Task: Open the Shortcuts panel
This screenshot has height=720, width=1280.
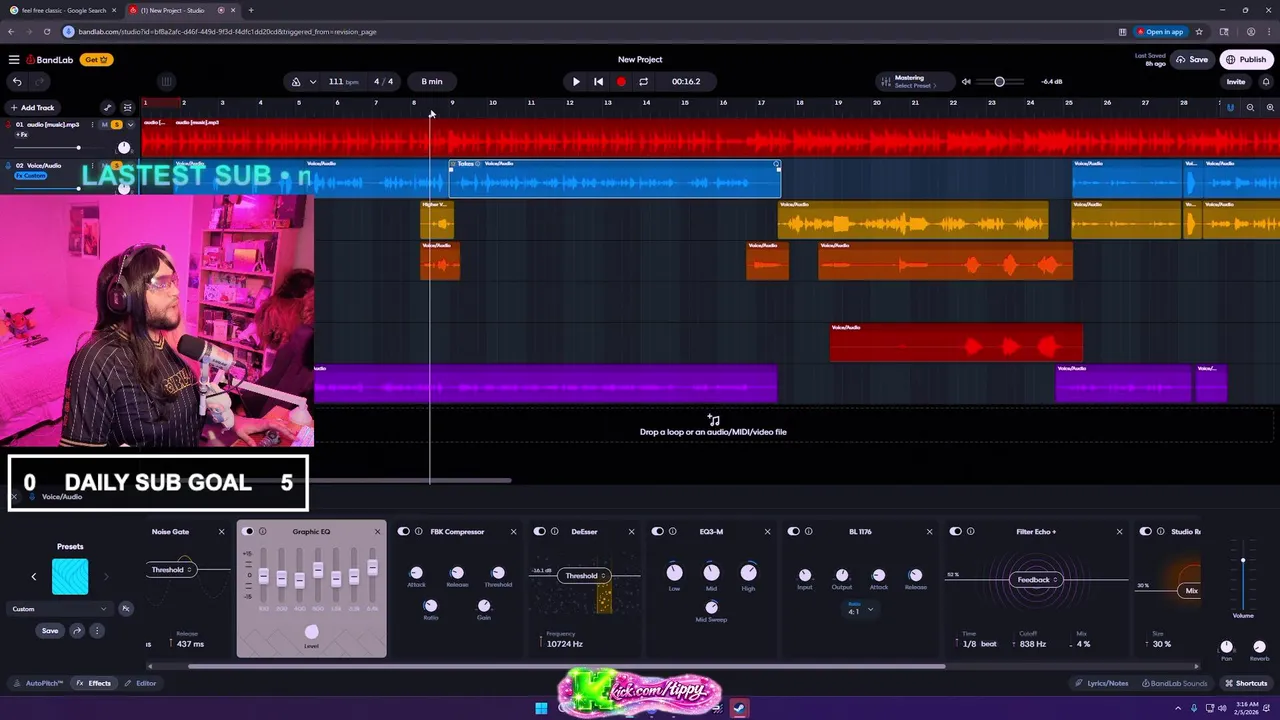Action: point(1245,683)
